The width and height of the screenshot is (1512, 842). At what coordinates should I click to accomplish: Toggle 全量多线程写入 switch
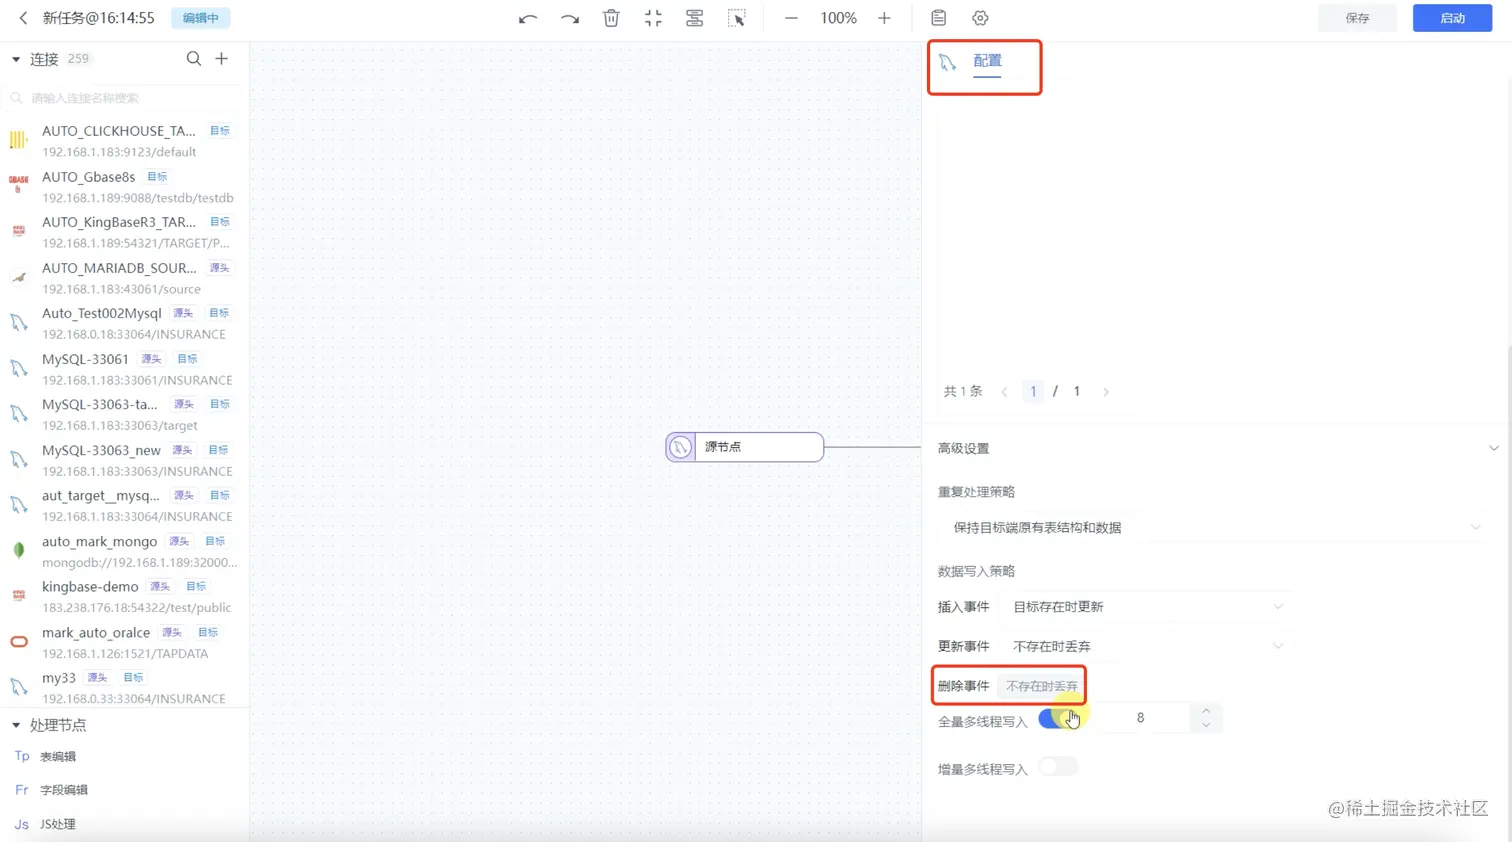tap(1058, 718)
